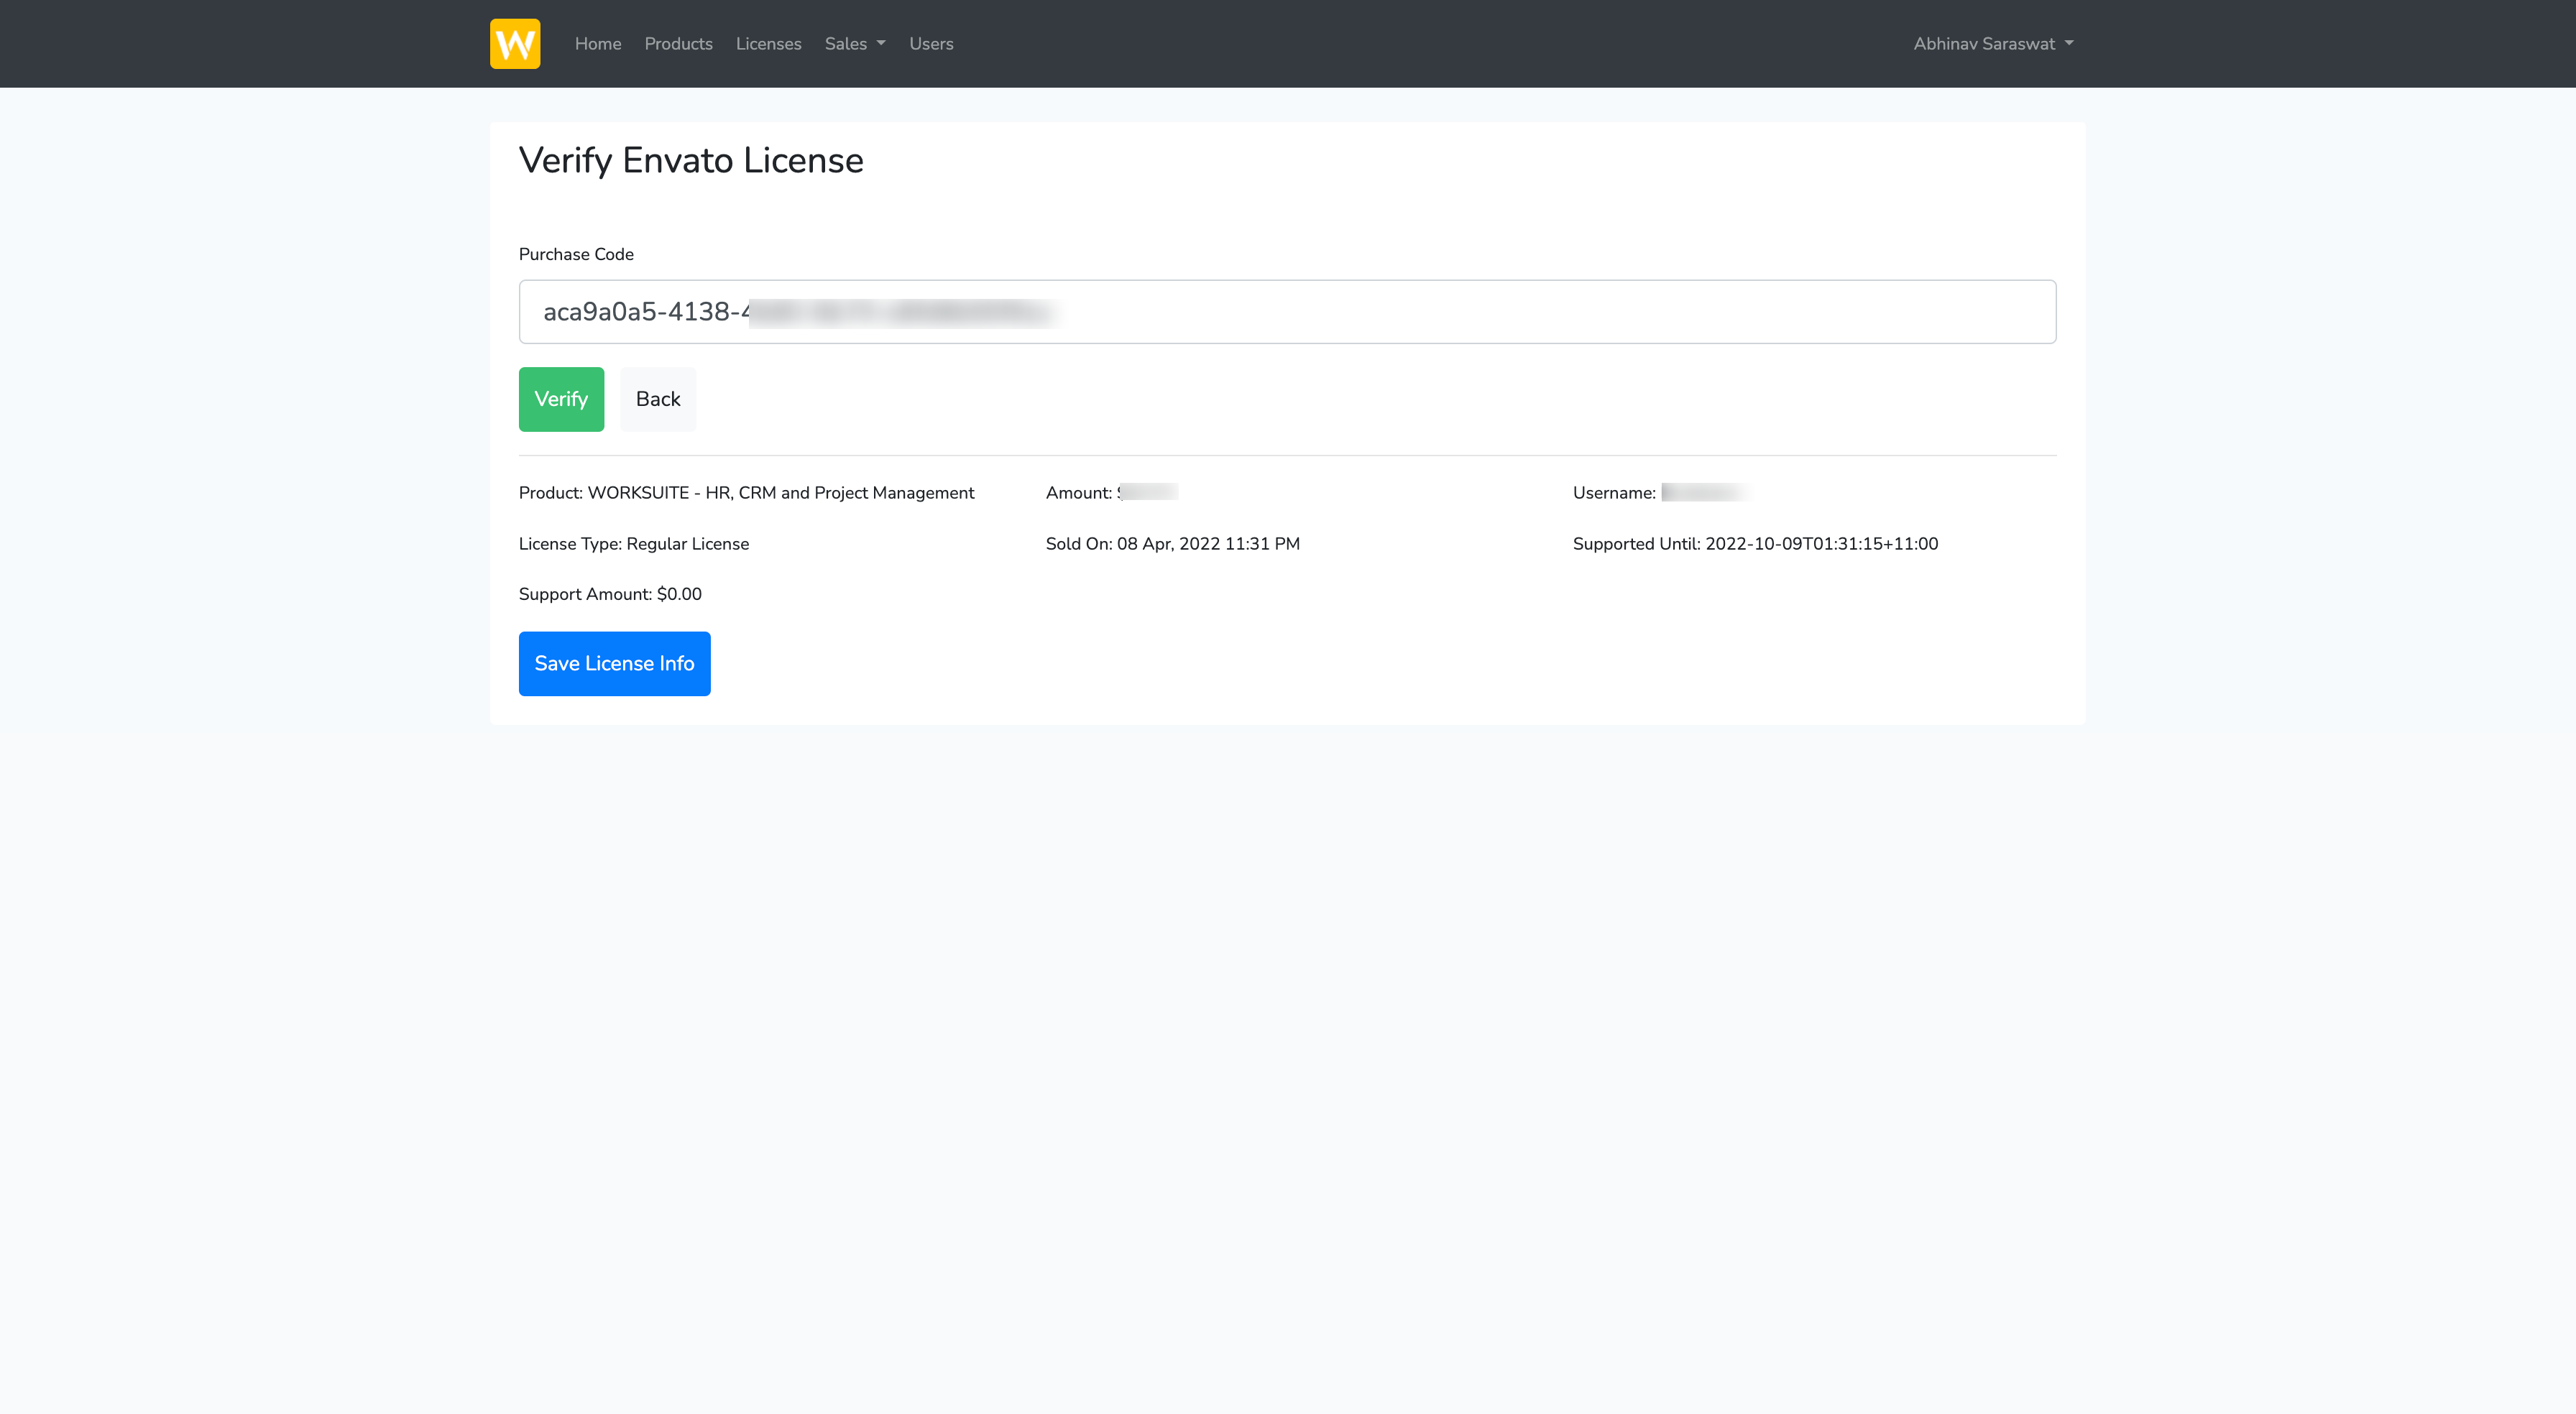The image size is (2576, 1414).
Task: Open the Abhinav Saraswat account dropdown
Action: tap(1984, 43)
